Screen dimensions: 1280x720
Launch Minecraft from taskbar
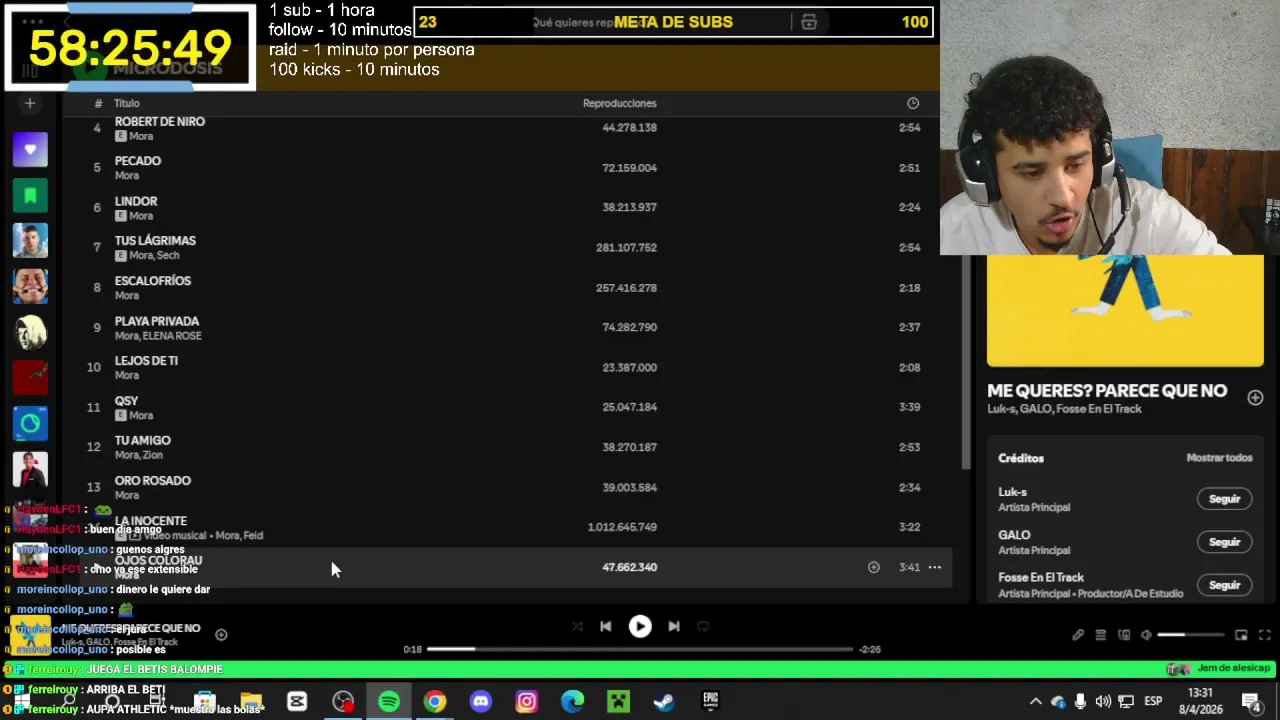(x=619, y=702)
